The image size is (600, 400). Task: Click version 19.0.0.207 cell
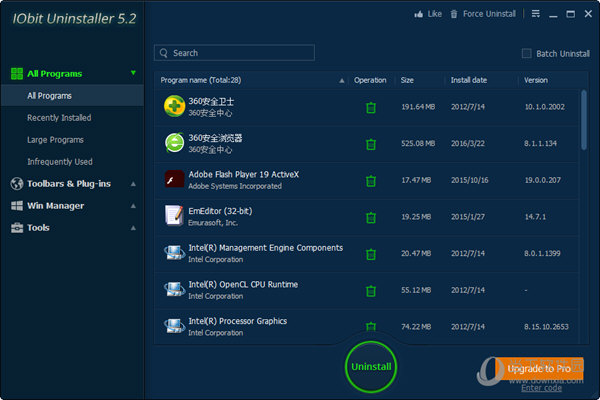tap(543, 180)
